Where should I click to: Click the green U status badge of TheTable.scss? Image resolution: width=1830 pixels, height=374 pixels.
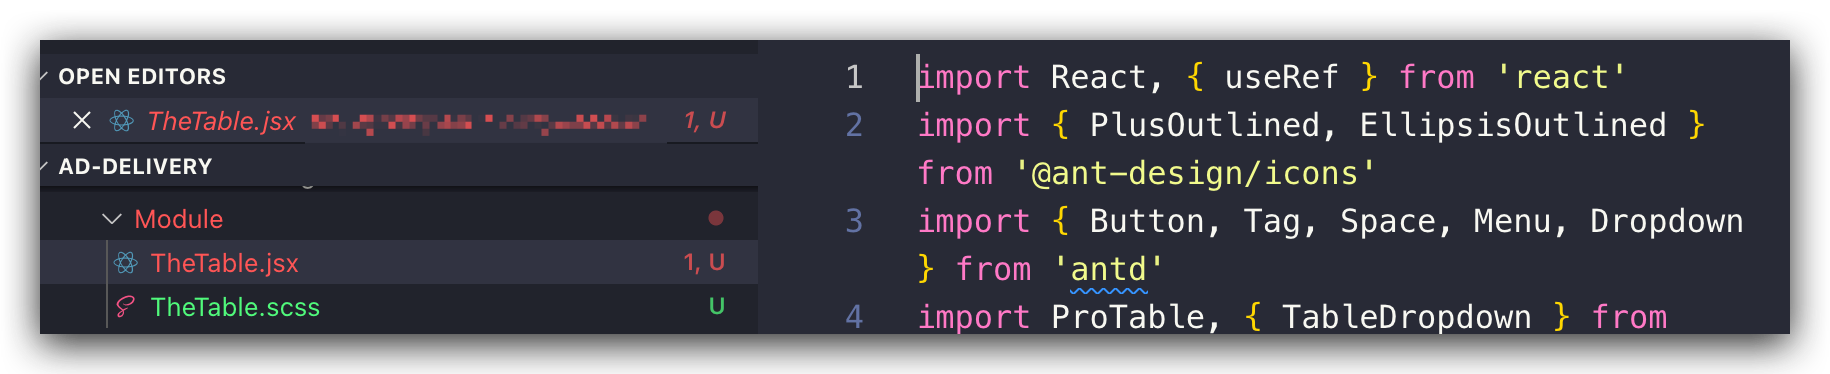tap(717, 306)
